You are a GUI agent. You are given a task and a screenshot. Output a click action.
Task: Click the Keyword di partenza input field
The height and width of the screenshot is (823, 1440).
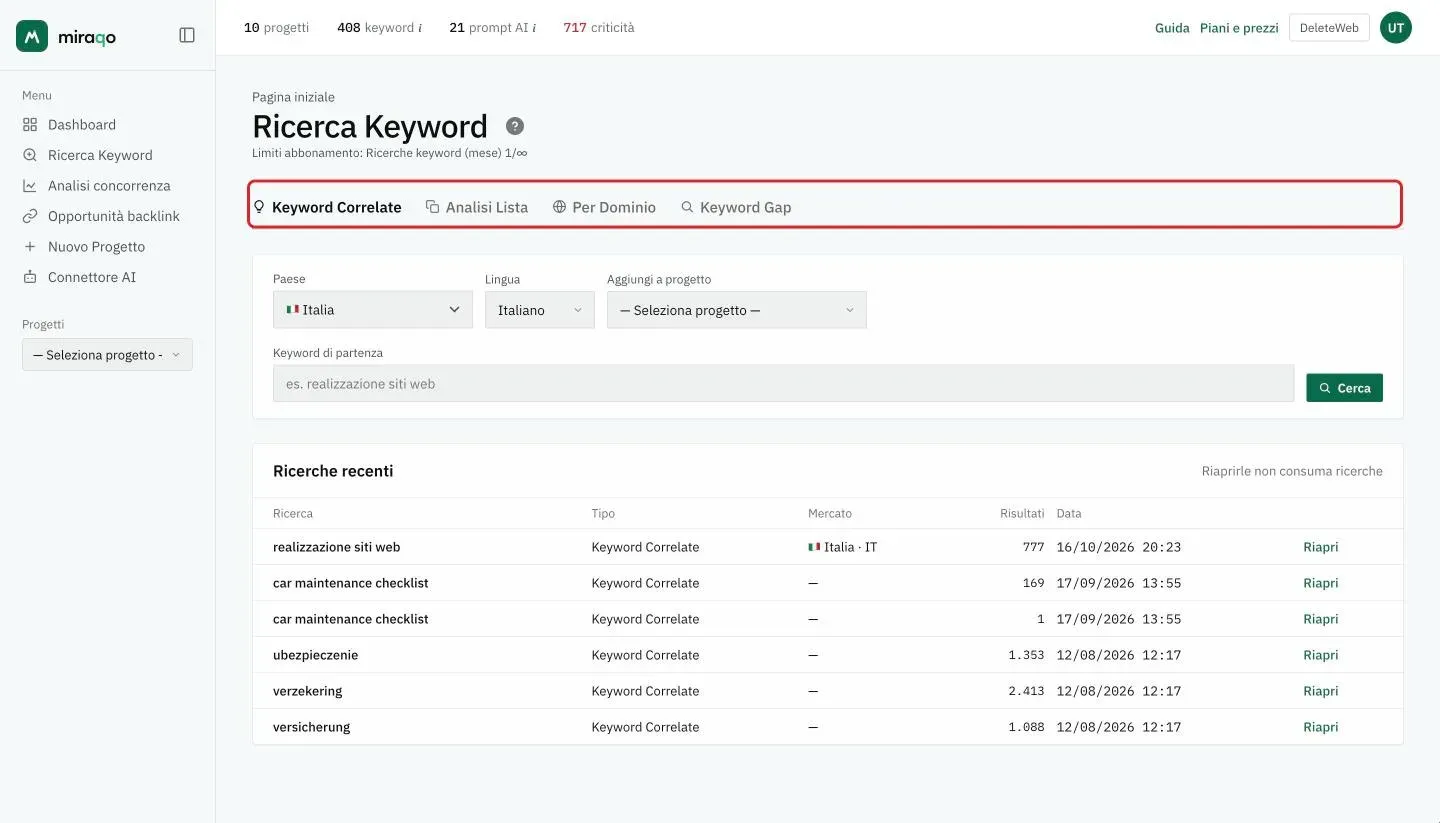pyautogui.click(x=784, y=383)
